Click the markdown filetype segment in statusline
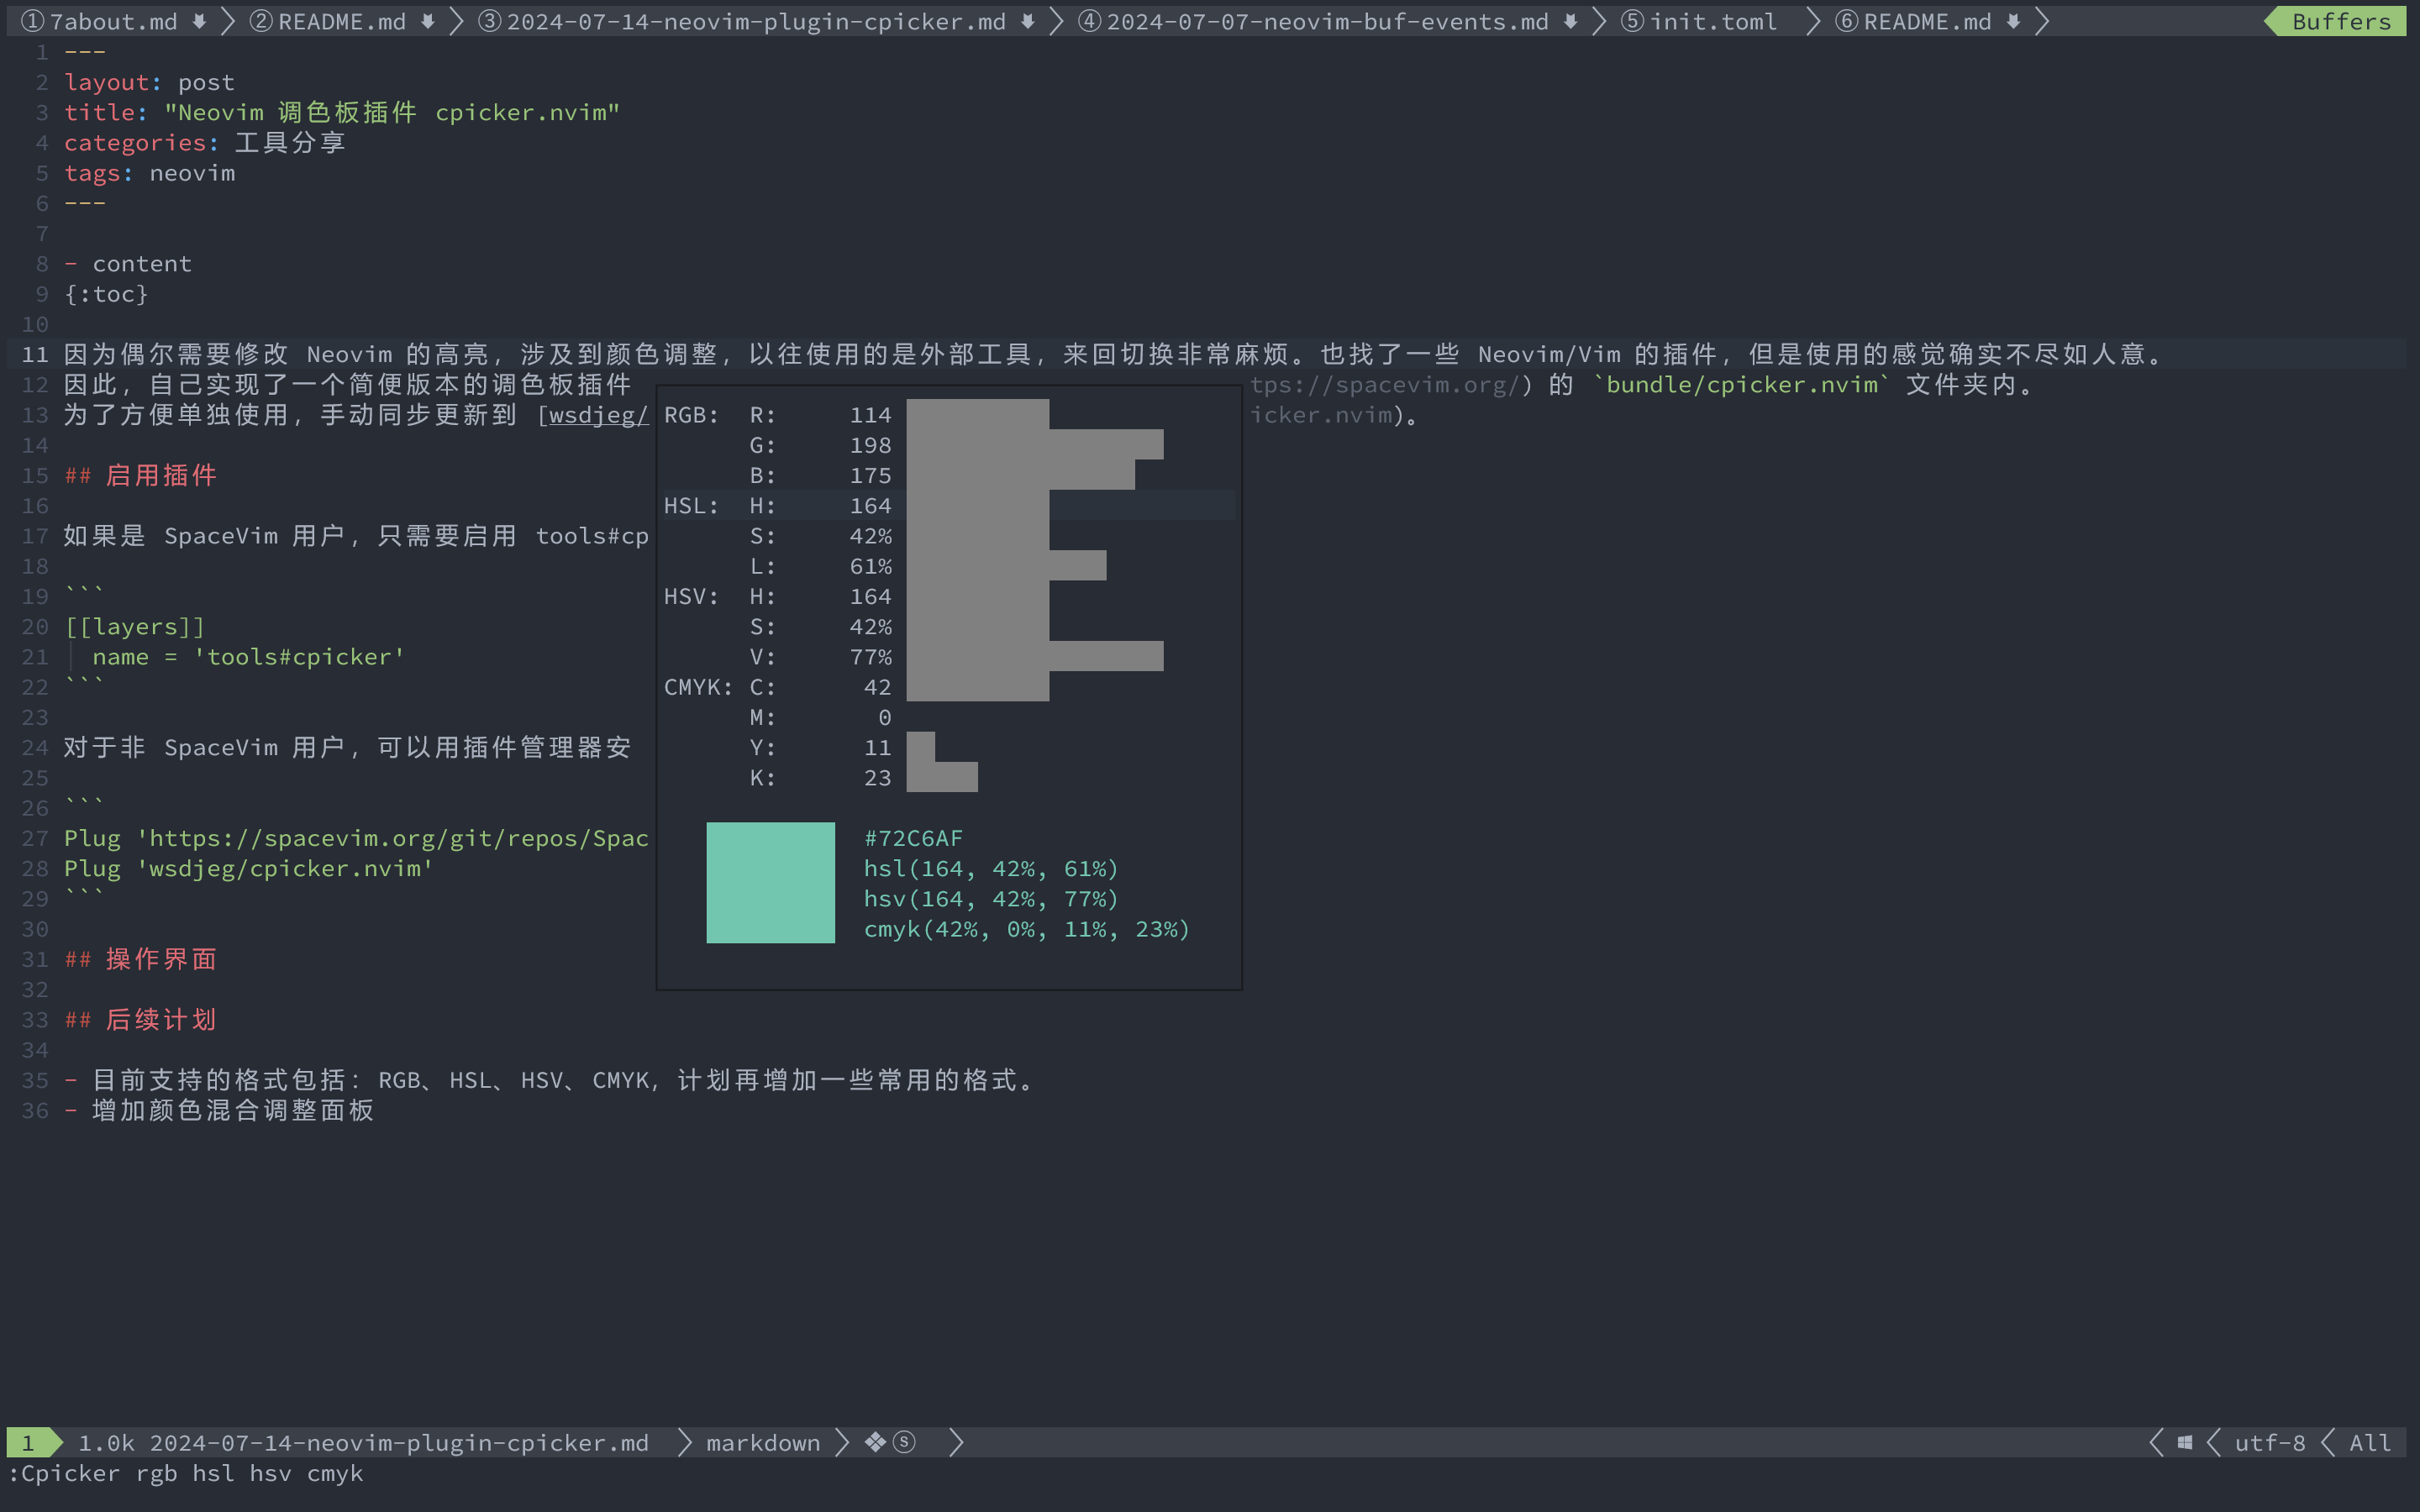Viewport: 2420px width, 1512px height. click(x=762, y=1442)
